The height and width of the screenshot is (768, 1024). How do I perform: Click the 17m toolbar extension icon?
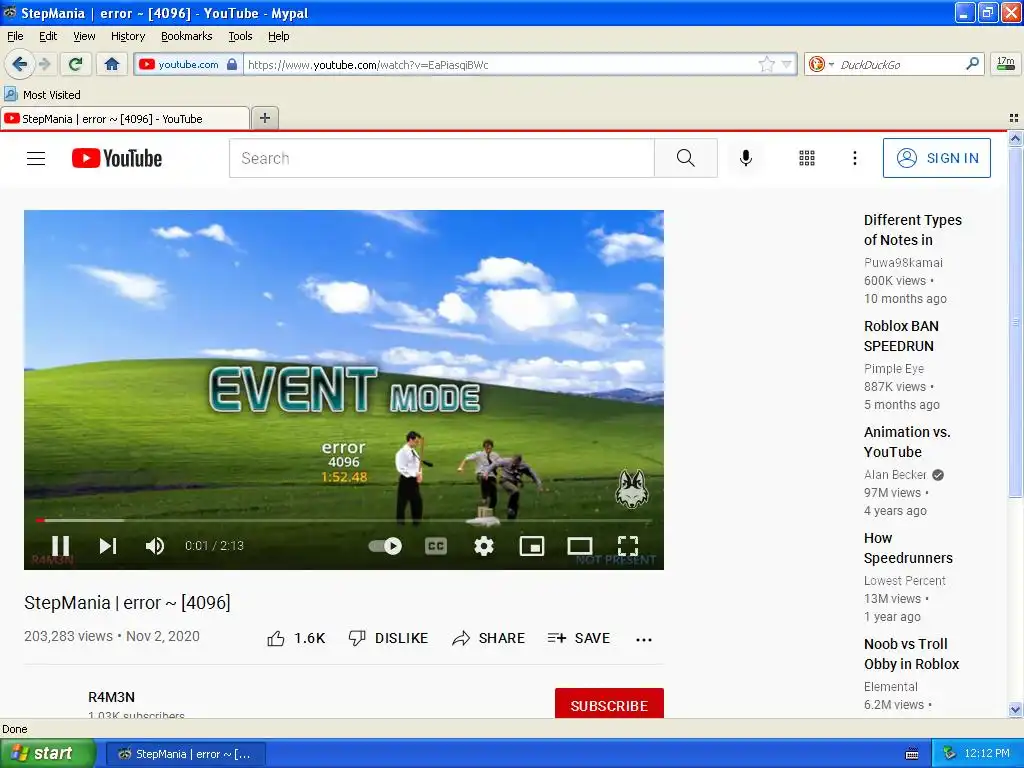[1006, 64]
